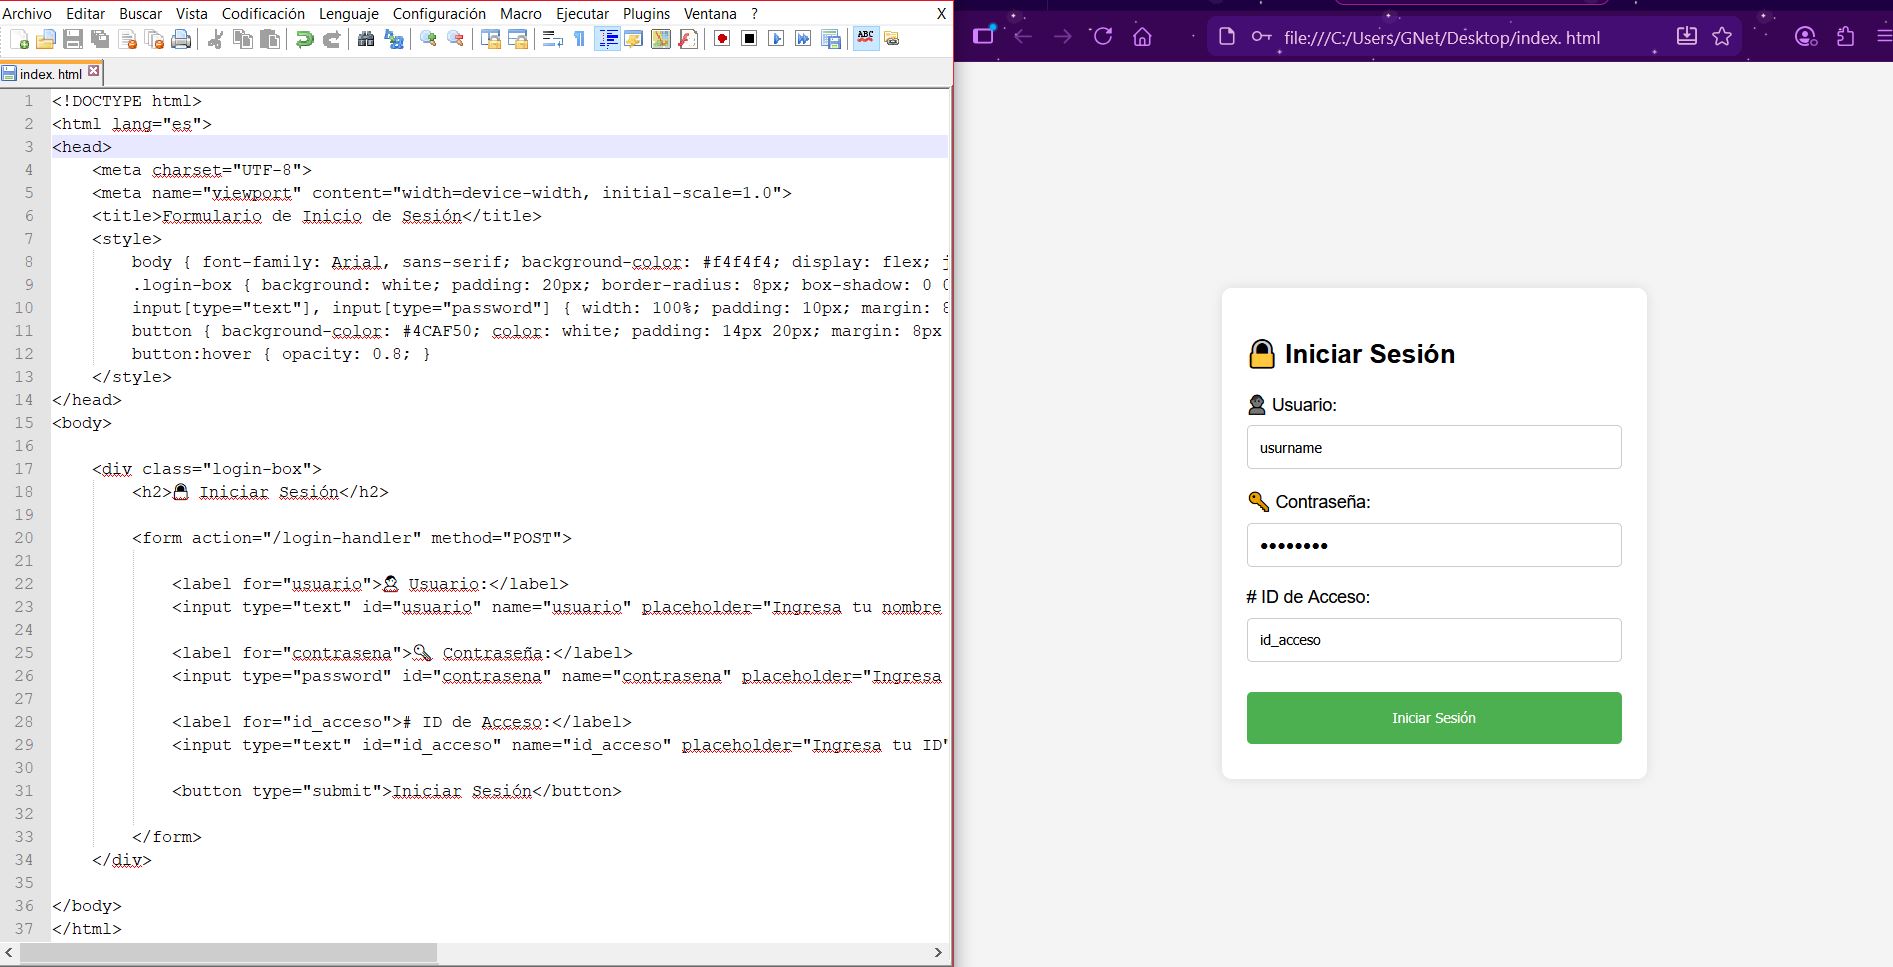Toggle show all characters pilcrow icon
Screen dimensions: 1893x967
[x=579, y=39]
